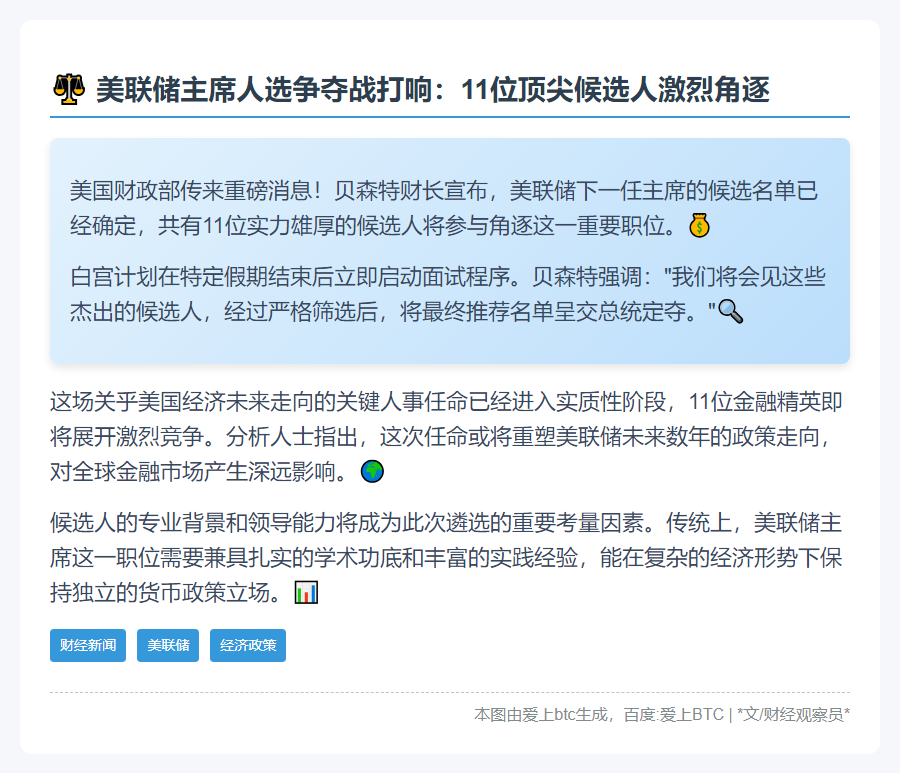This screenshot has width=900, height=773.
Task: Select the 美联储 tag
Action: pyautogui.click(x=168, y=645)
